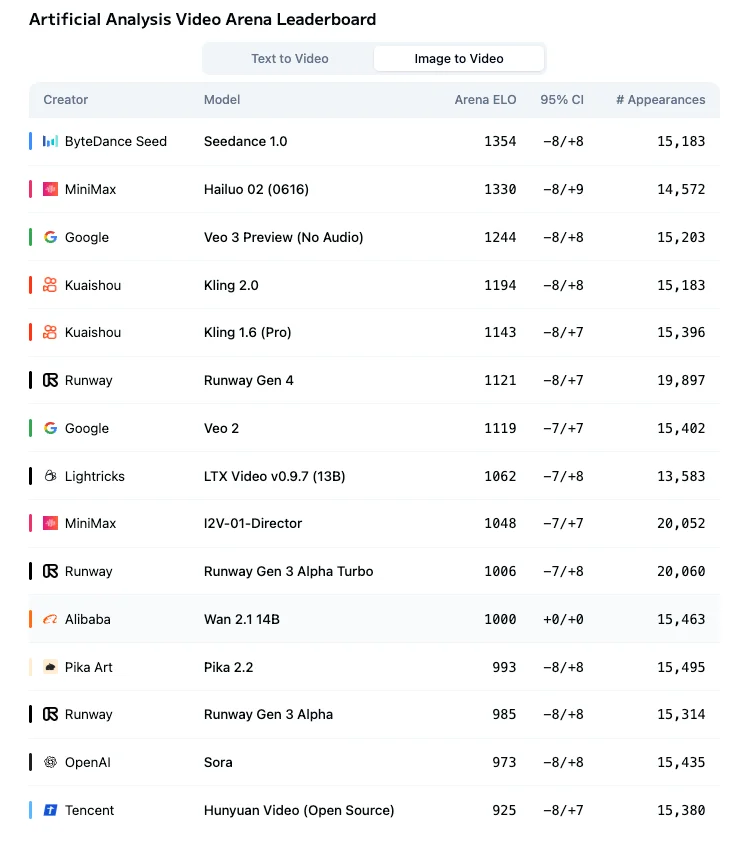Sort by the # Appearances column header
Screen dimensions: 743x846
click(x=660, y=100)
